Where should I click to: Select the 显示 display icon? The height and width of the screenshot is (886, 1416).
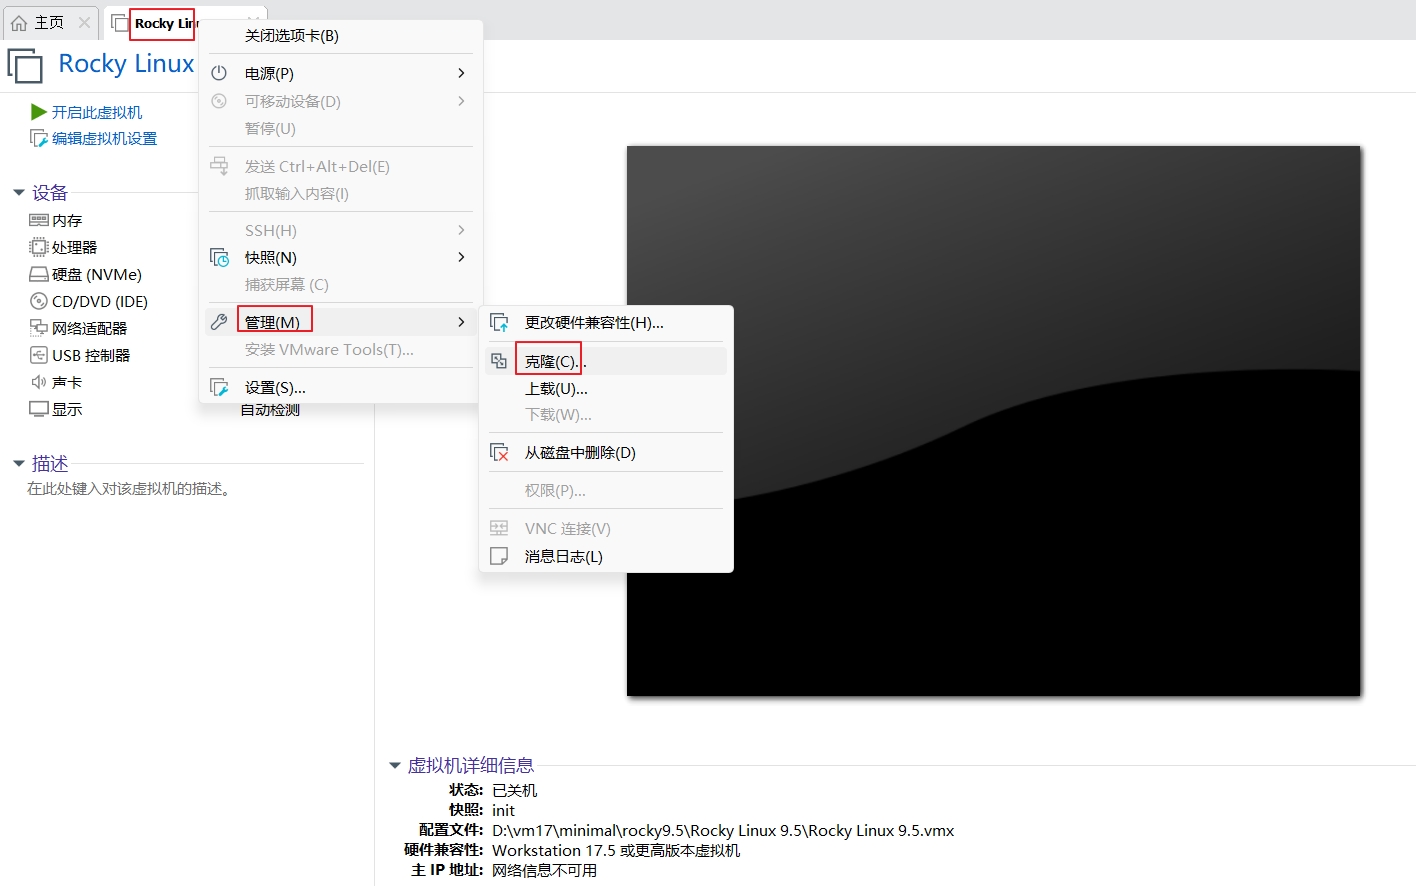pyautogui.click(x=39, y=409)
